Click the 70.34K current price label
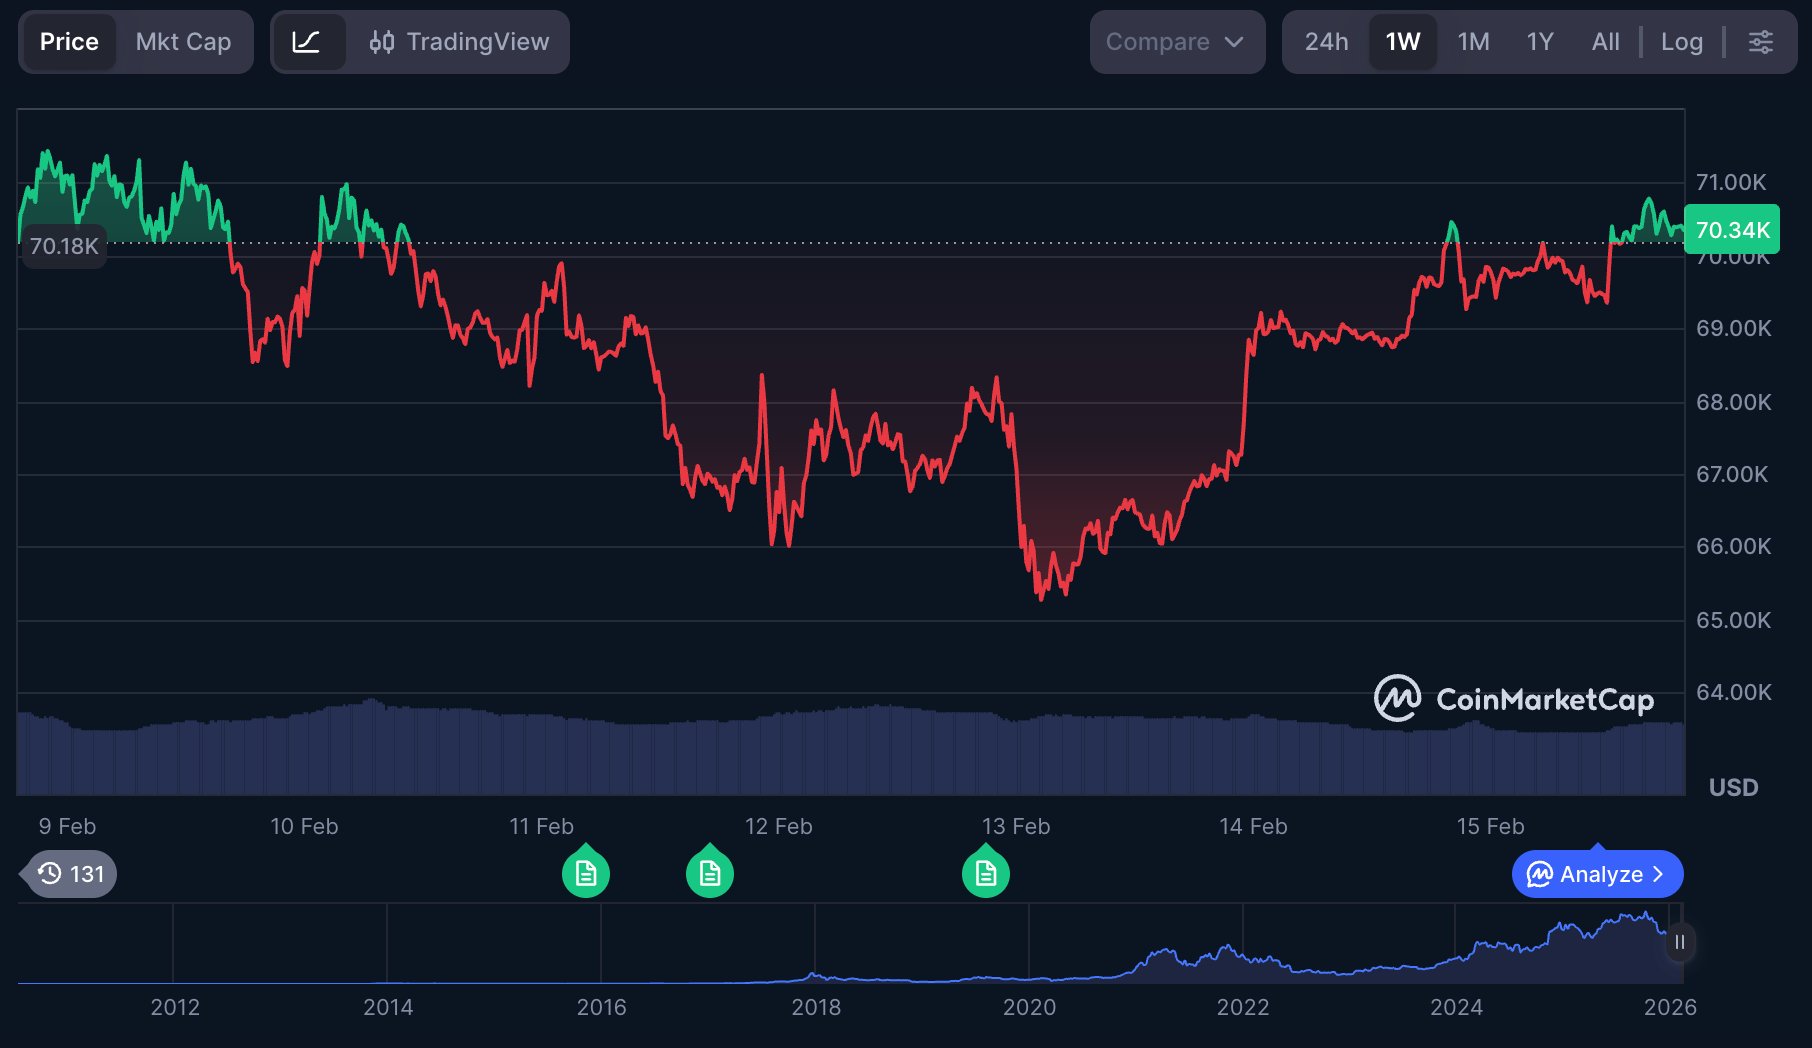 [x=1732, y=230]
